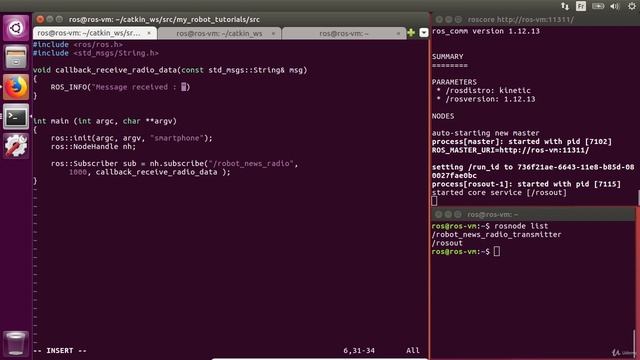Open the Terminal icon in dock
Image resolution: width=640 pixels, height=360 pixels.
pos(16,117)
